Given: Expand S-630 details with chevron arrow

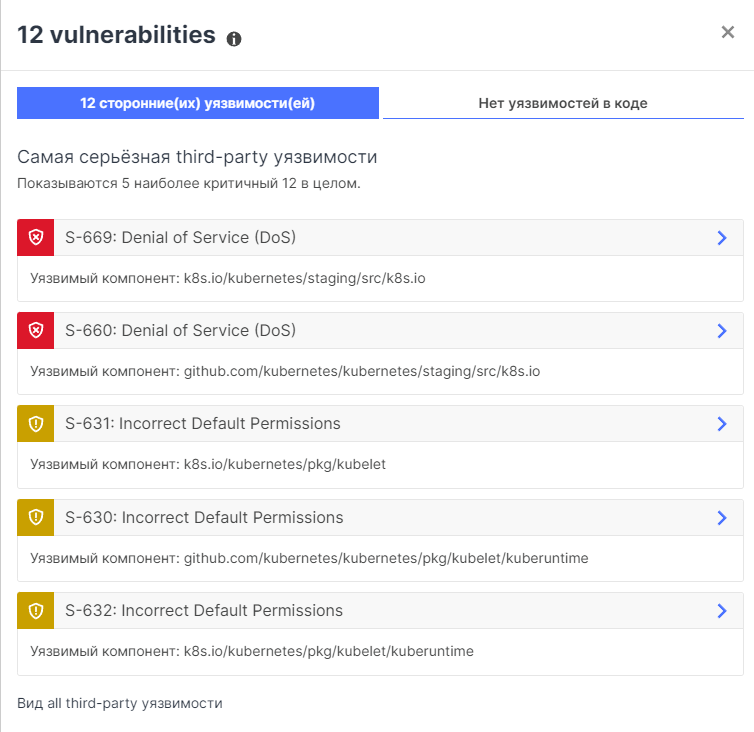Looking at the screenshot, I should click(x=722, y=518).
